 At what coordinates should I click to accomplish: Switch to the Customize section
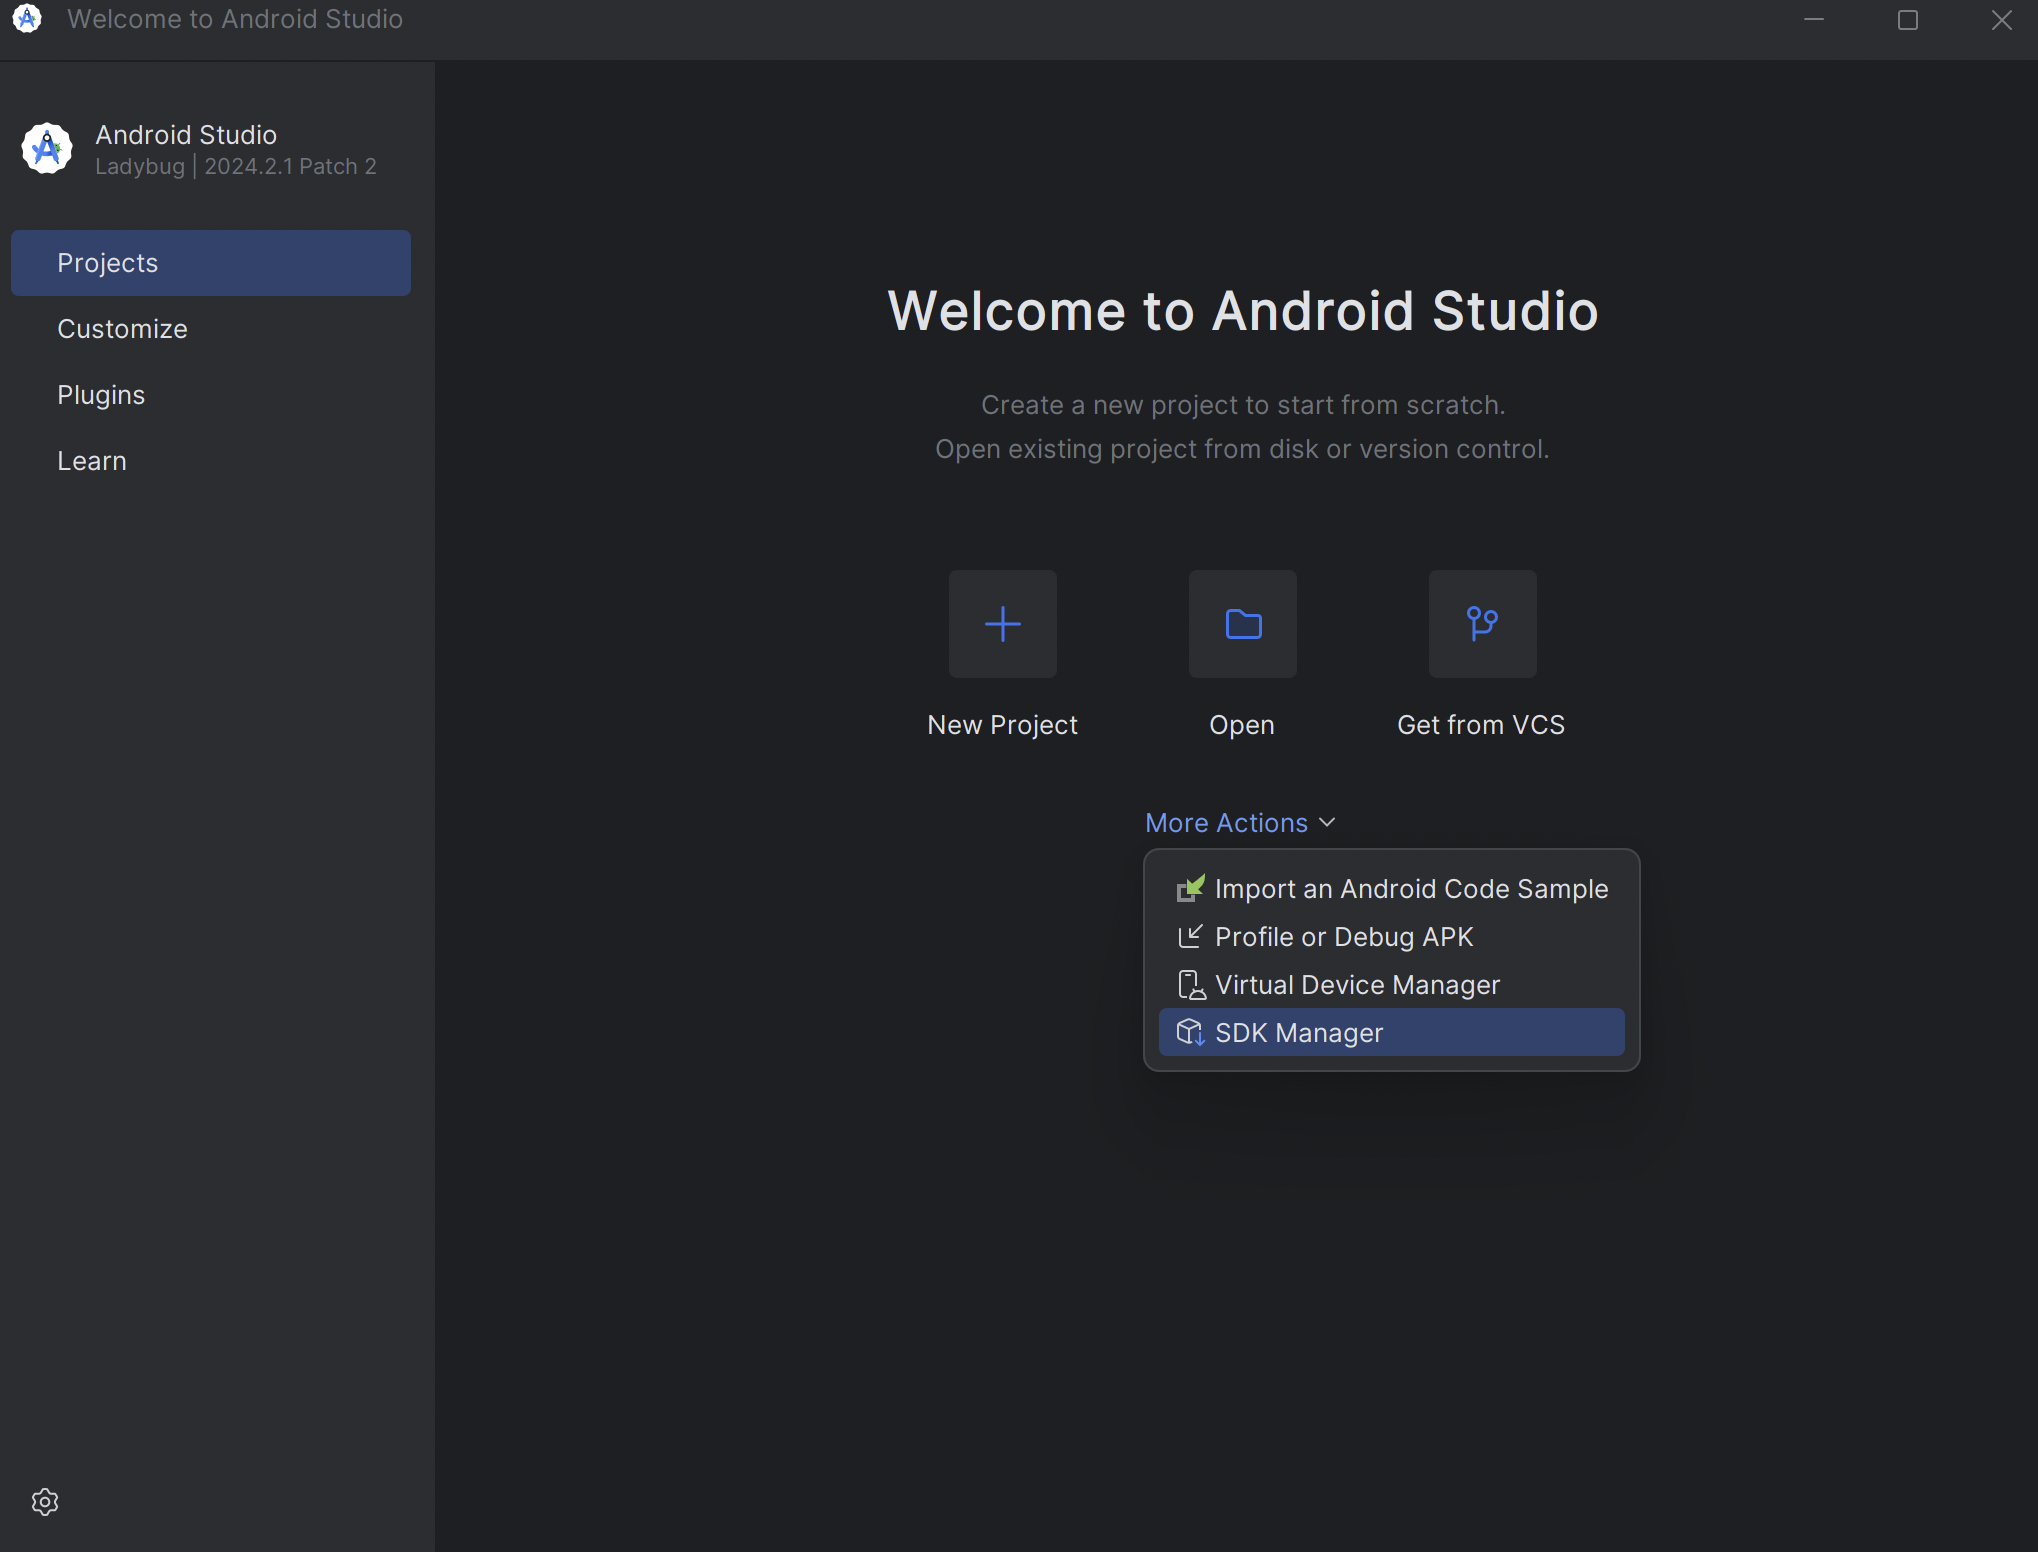point(122,328)
